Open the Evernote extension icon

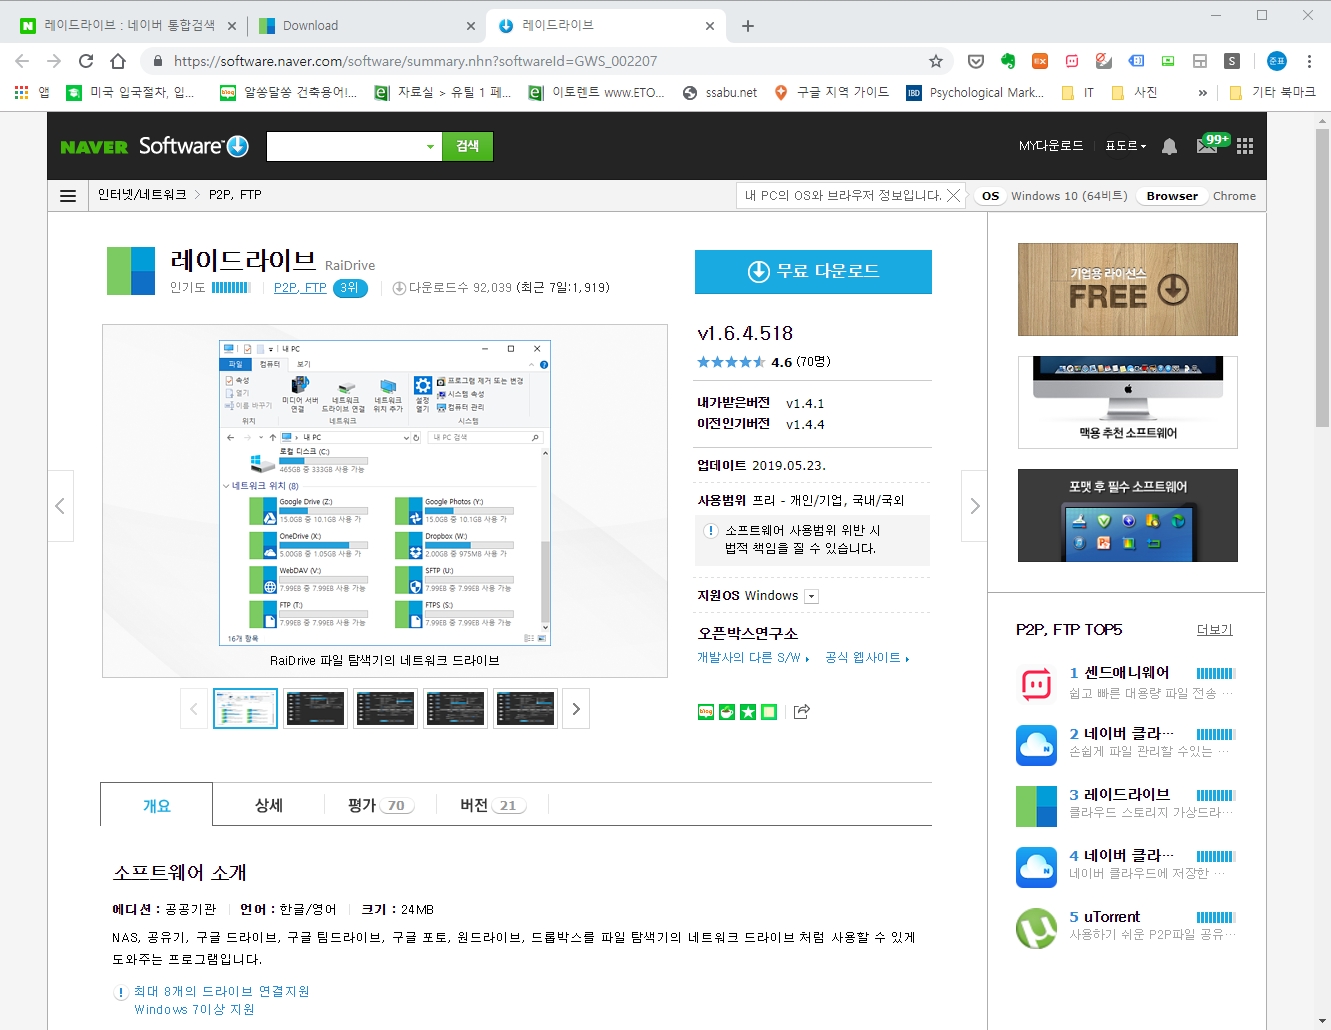(1008, 61)
